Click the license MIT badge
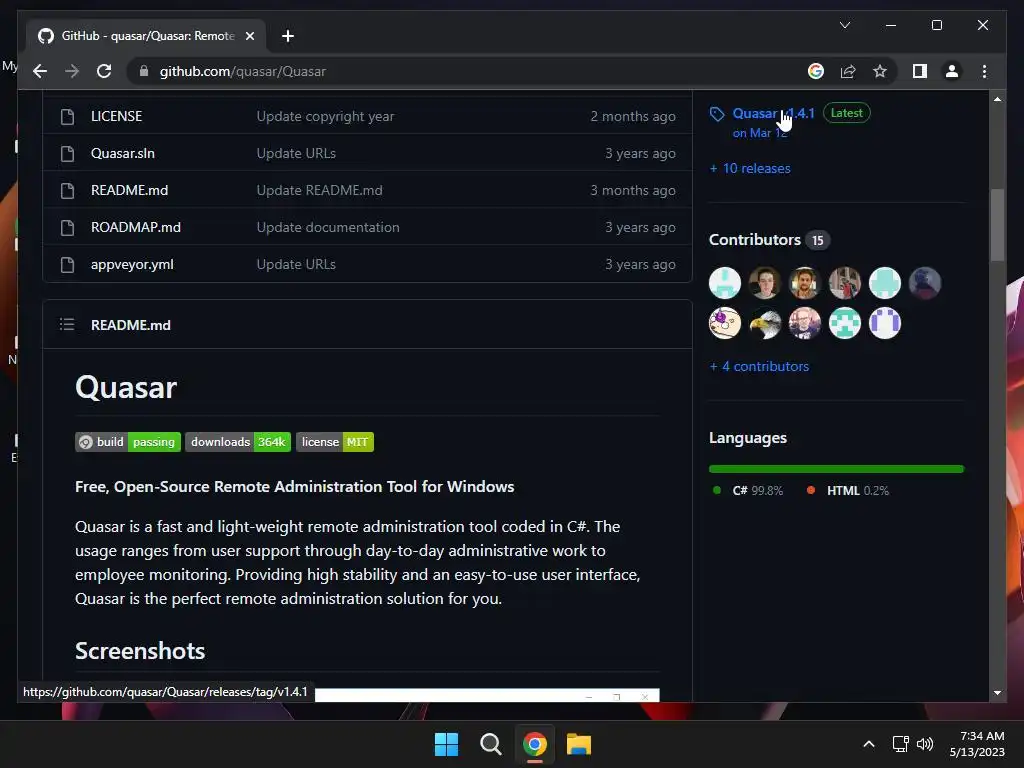 pos(335,442)
